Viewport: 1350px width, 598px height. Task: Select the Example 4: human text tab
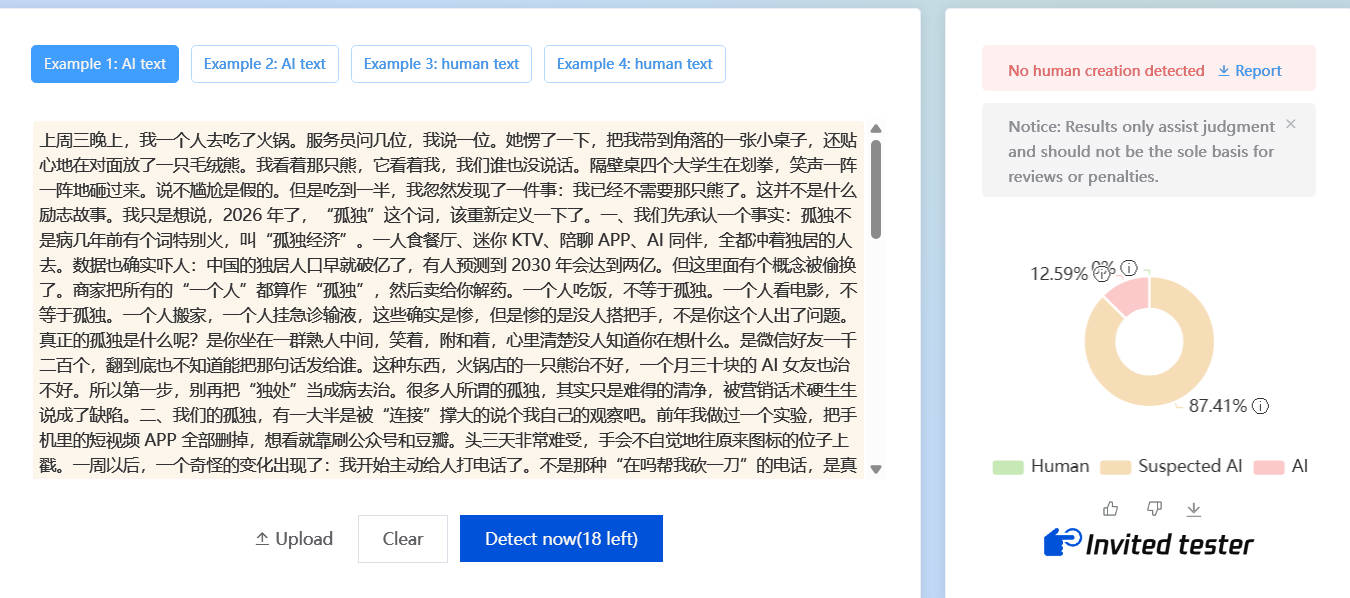click(634, 64)
